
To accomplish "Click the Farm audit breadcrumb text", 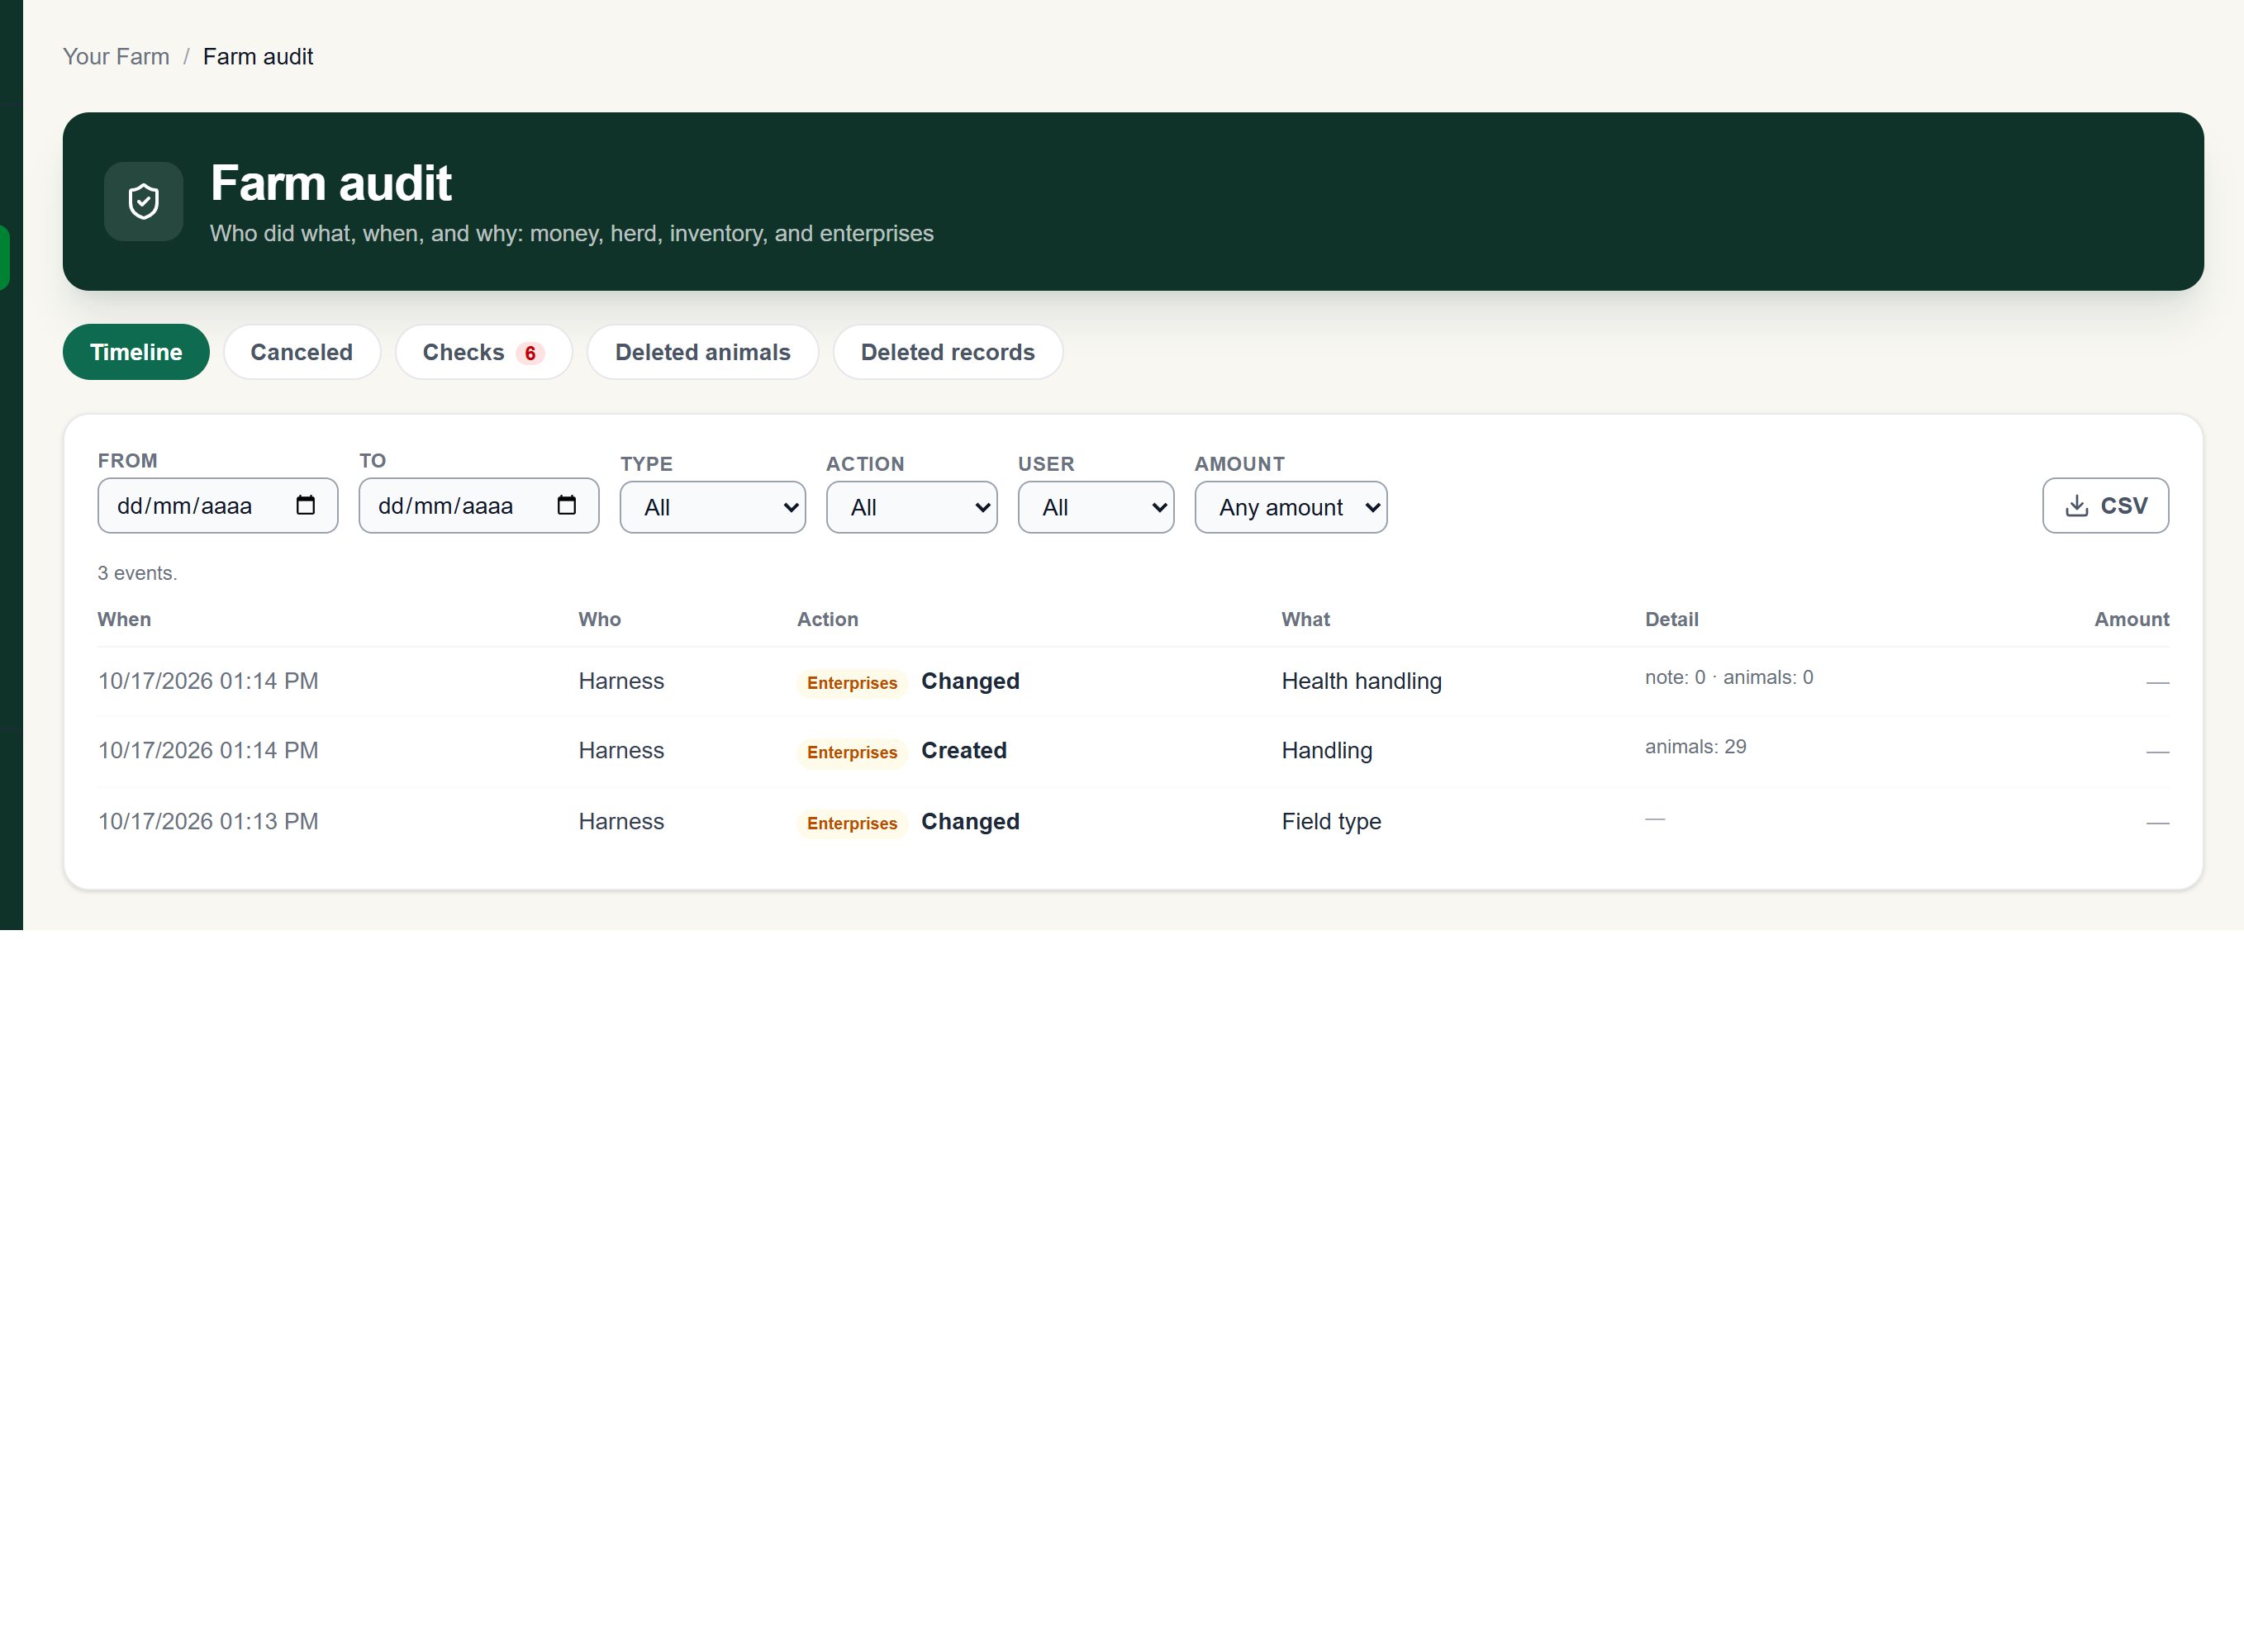I will [258, 57].
